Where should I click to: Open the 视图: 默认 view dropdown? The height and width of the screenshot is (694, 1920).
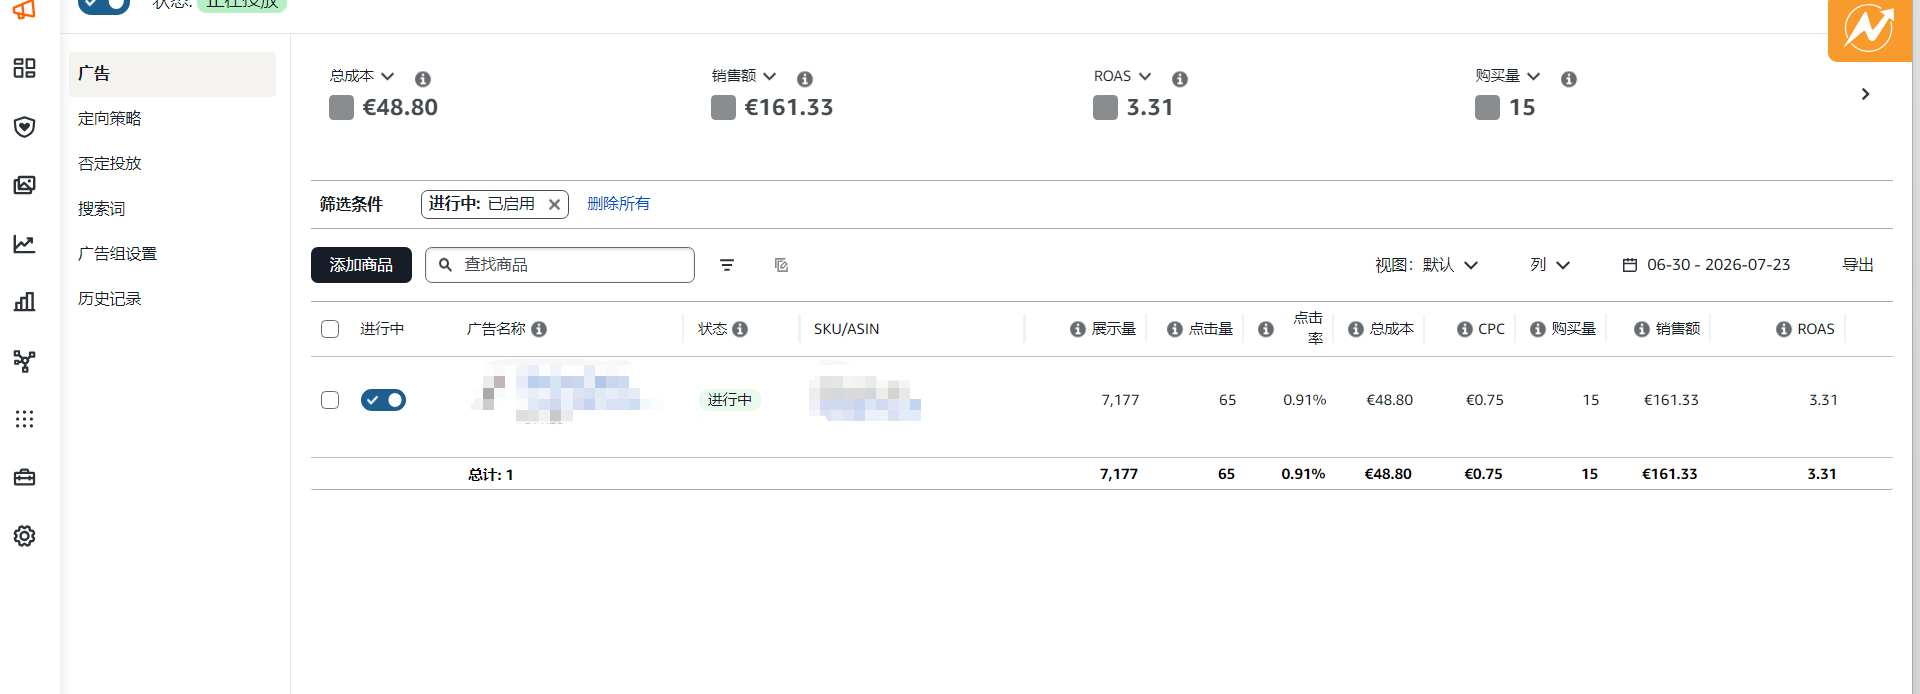coord(1426,265)
